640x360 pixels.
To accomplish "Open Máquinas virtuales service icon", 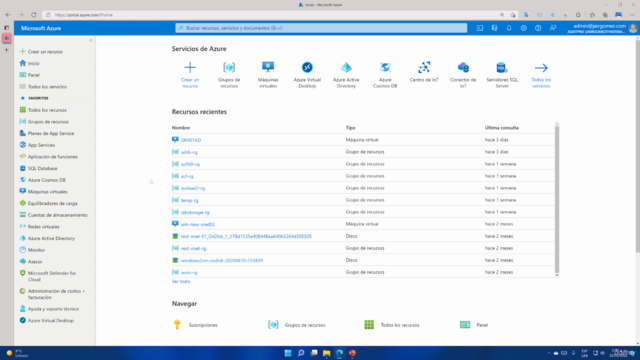I will point(268,67).
